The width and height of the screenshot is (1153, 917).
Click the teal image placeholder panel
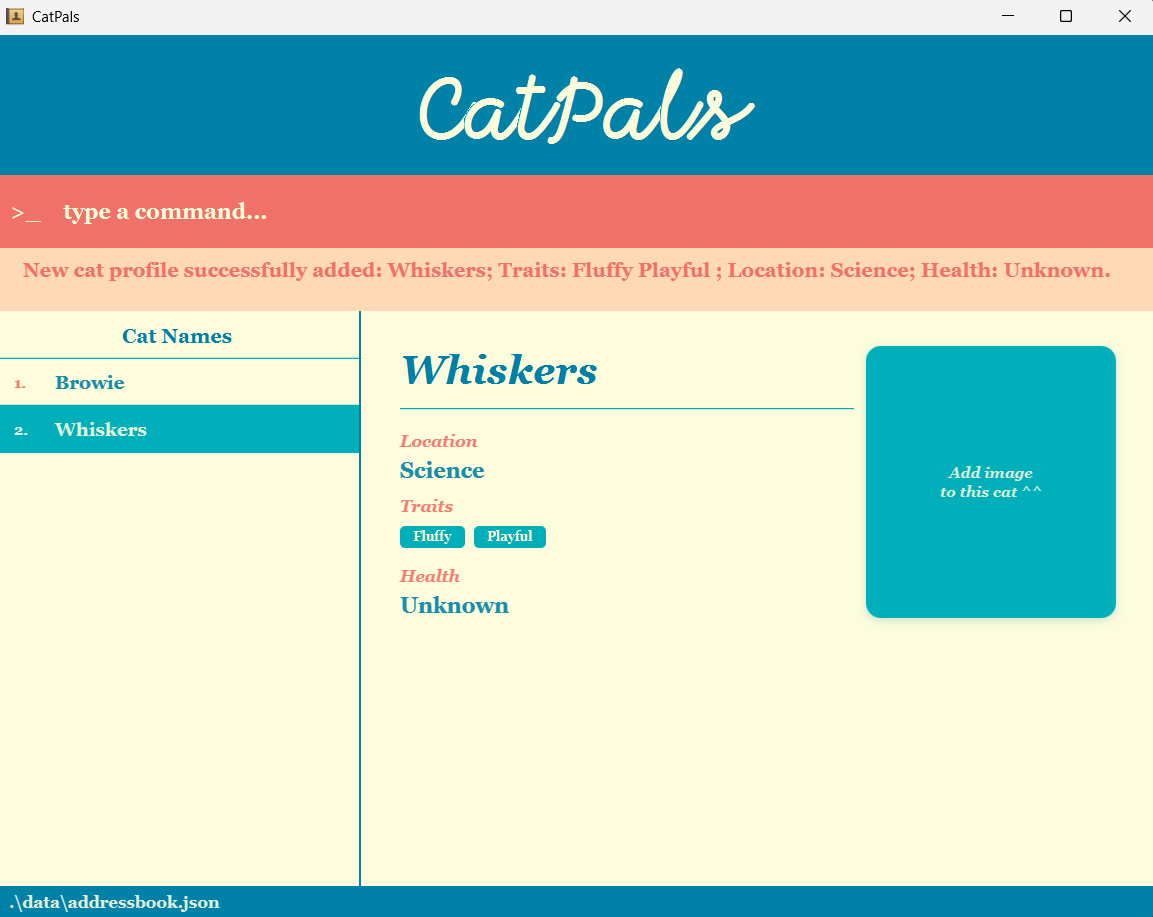990,482
